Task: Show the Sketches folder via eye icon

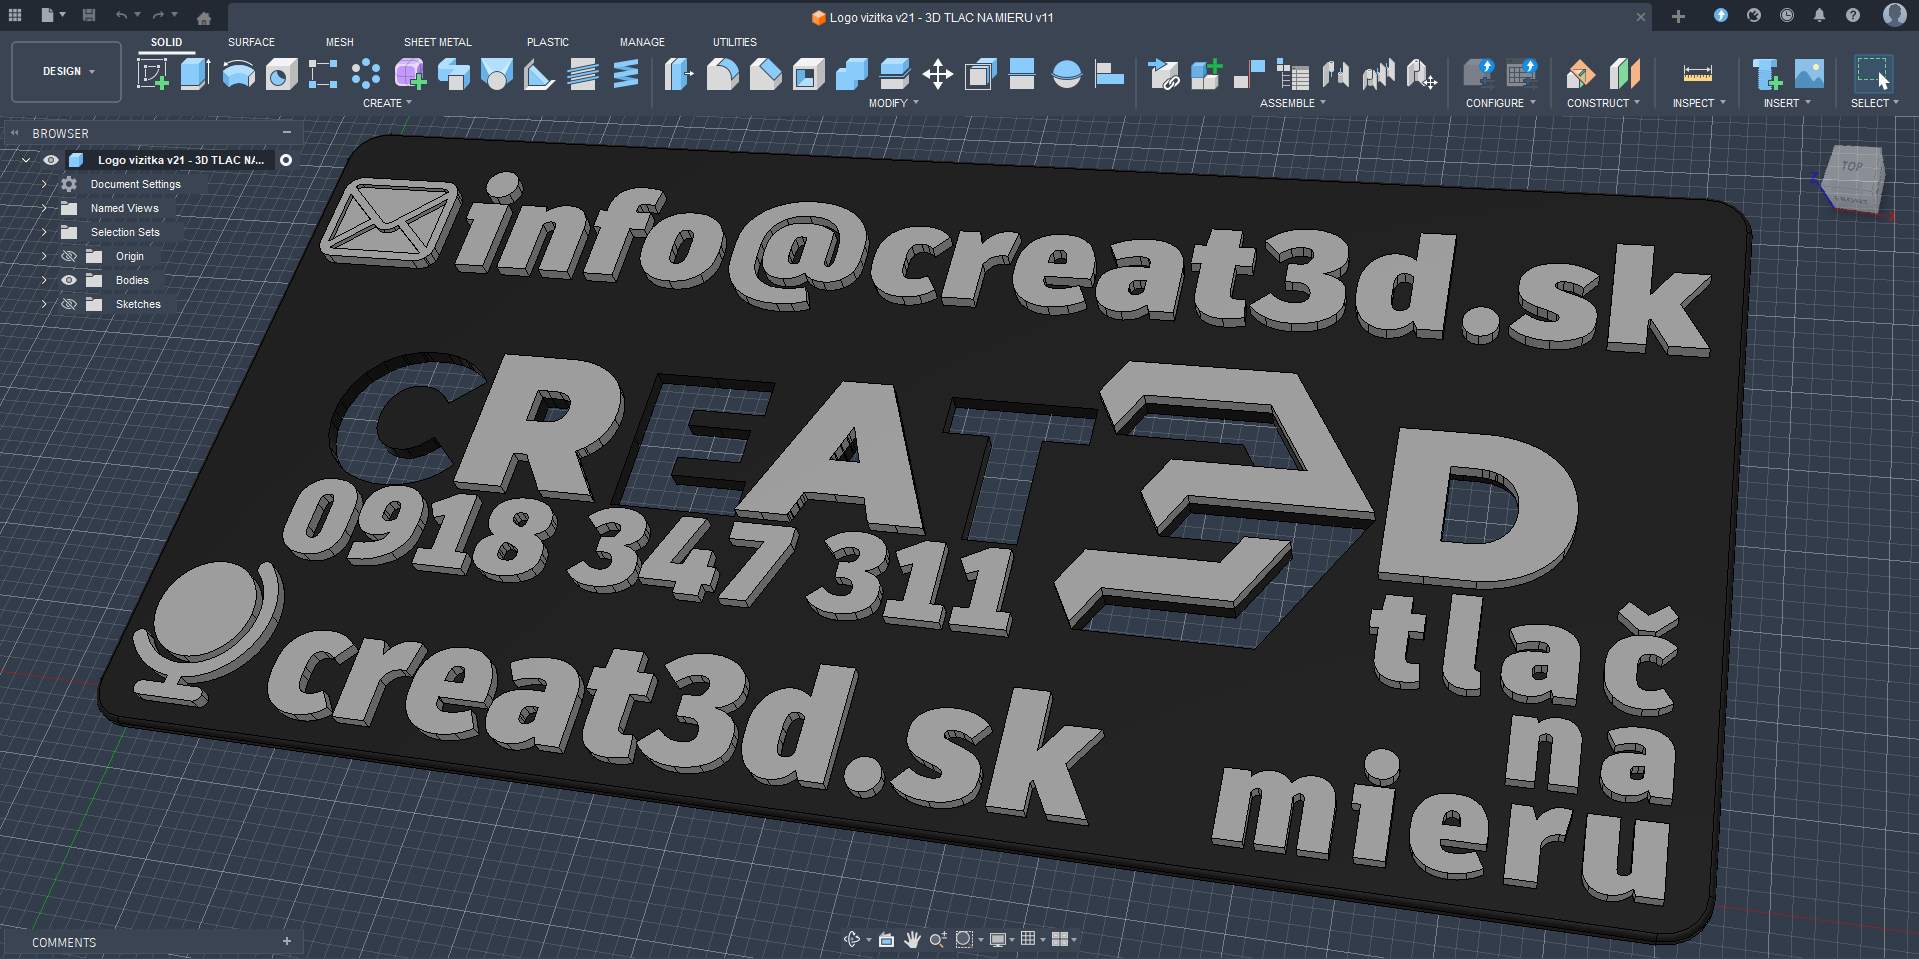Action: [69, 304]
